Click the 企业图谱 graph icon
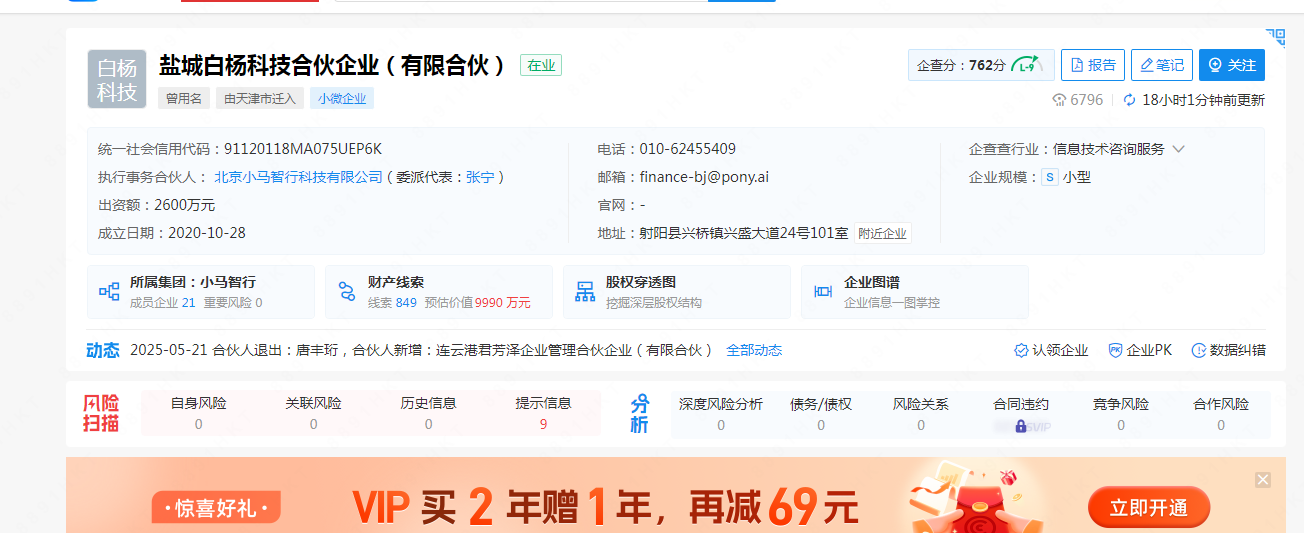Viewport: 1304px width, 533px height. coord(823,292)
